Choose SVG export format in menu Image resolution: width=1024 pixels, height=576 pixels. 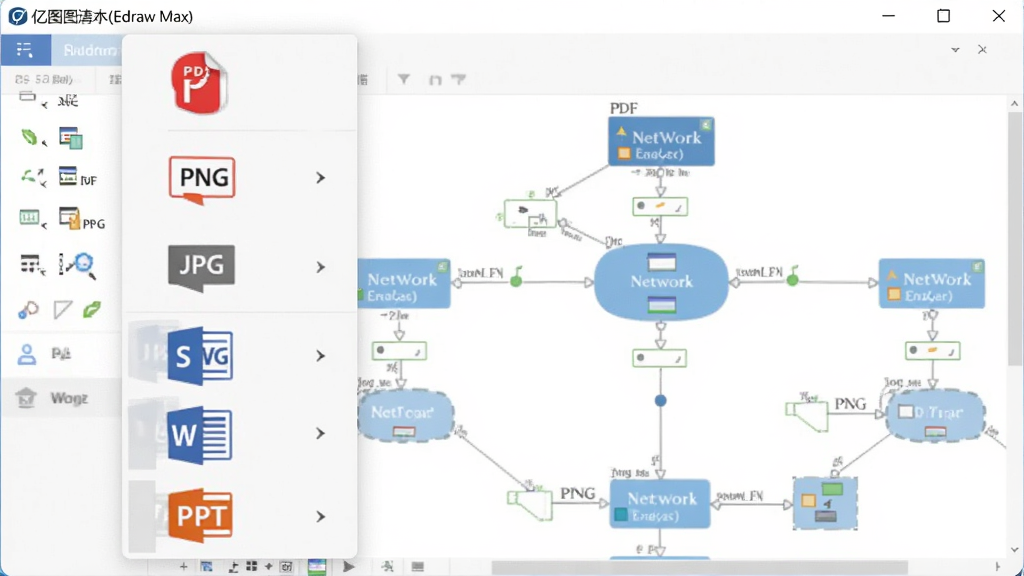coord(200,356)
